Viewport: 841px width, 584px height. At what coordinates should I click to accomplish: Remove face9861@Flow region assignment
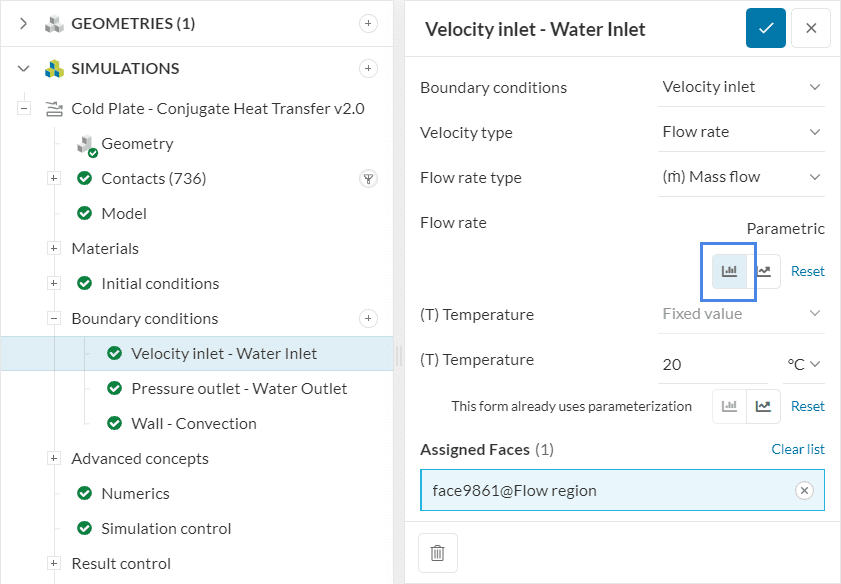[x=804, y=490]
